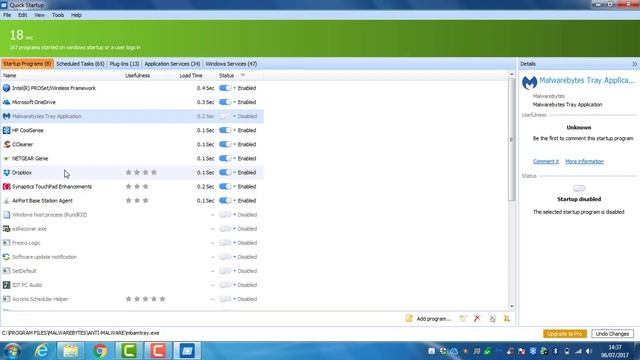Open status dropdown arrow for Synaptics TouchPad Enhancements
The height and width of the screenshot is (360, 640).
click(235, 187)
